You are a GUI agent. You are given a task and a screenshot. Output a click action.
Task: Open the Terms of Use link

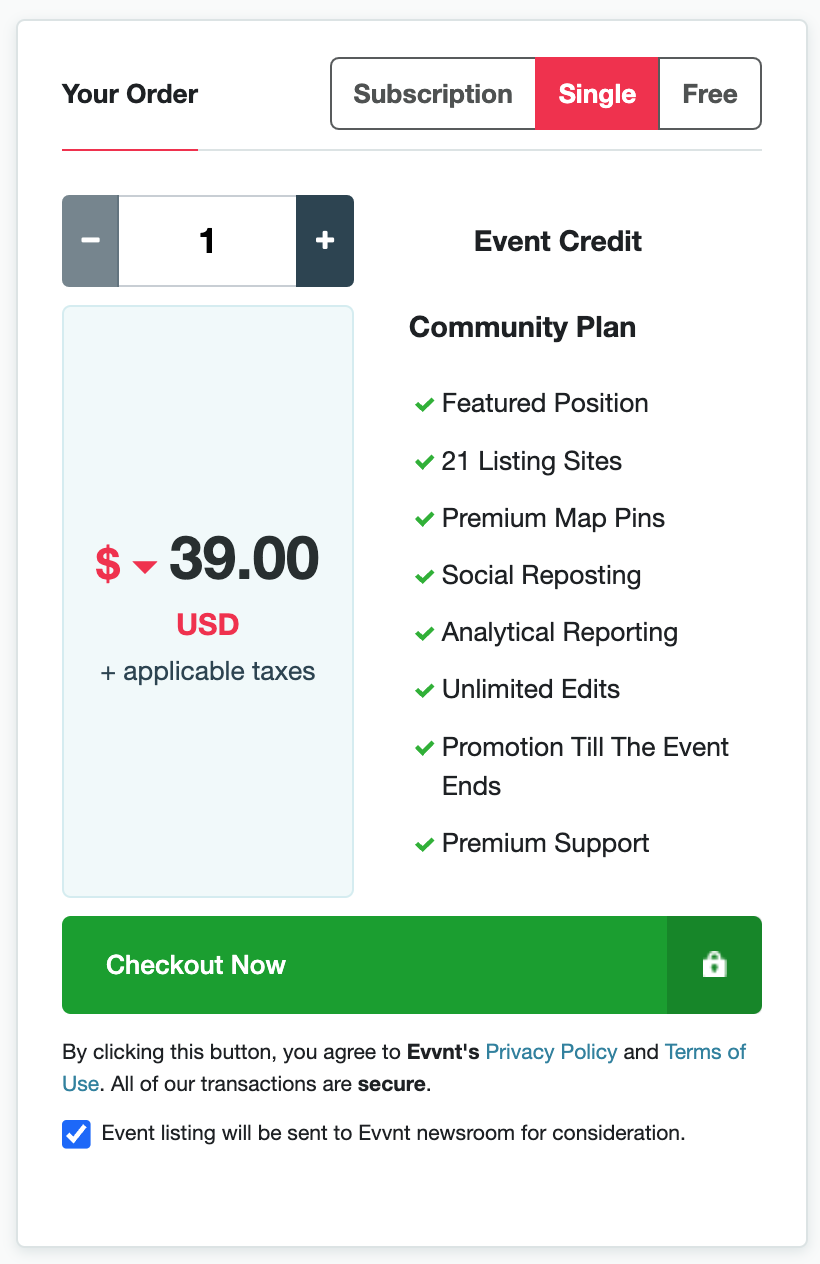404,1068
